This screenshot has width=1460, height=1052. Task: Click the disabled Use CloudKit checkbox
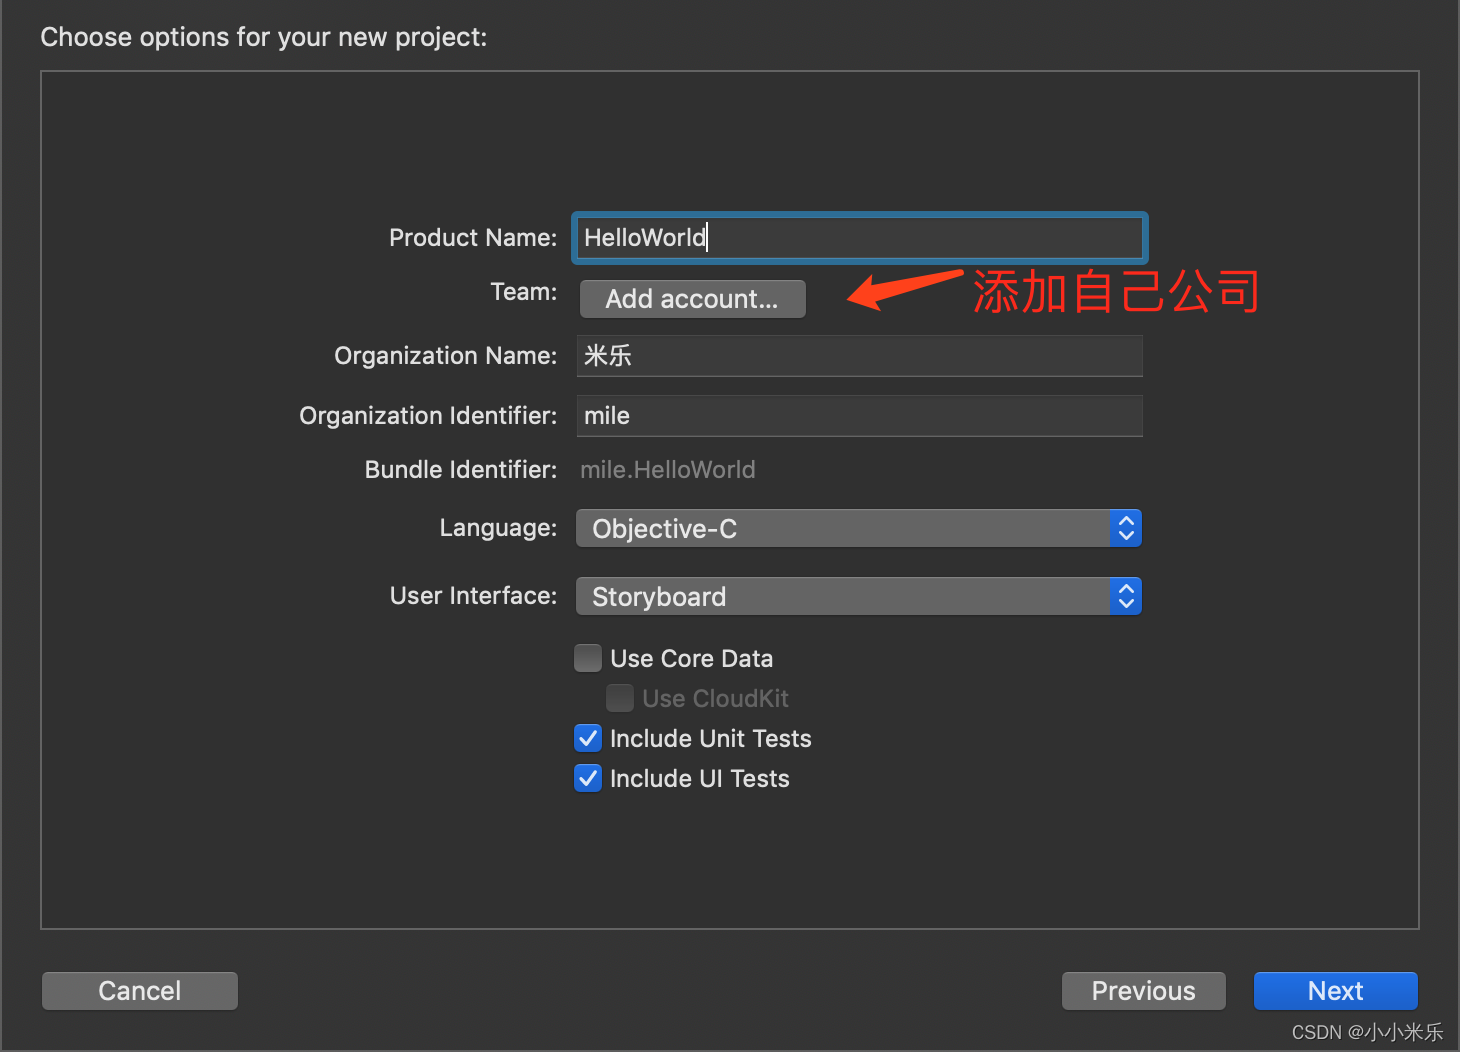[620, 698]
